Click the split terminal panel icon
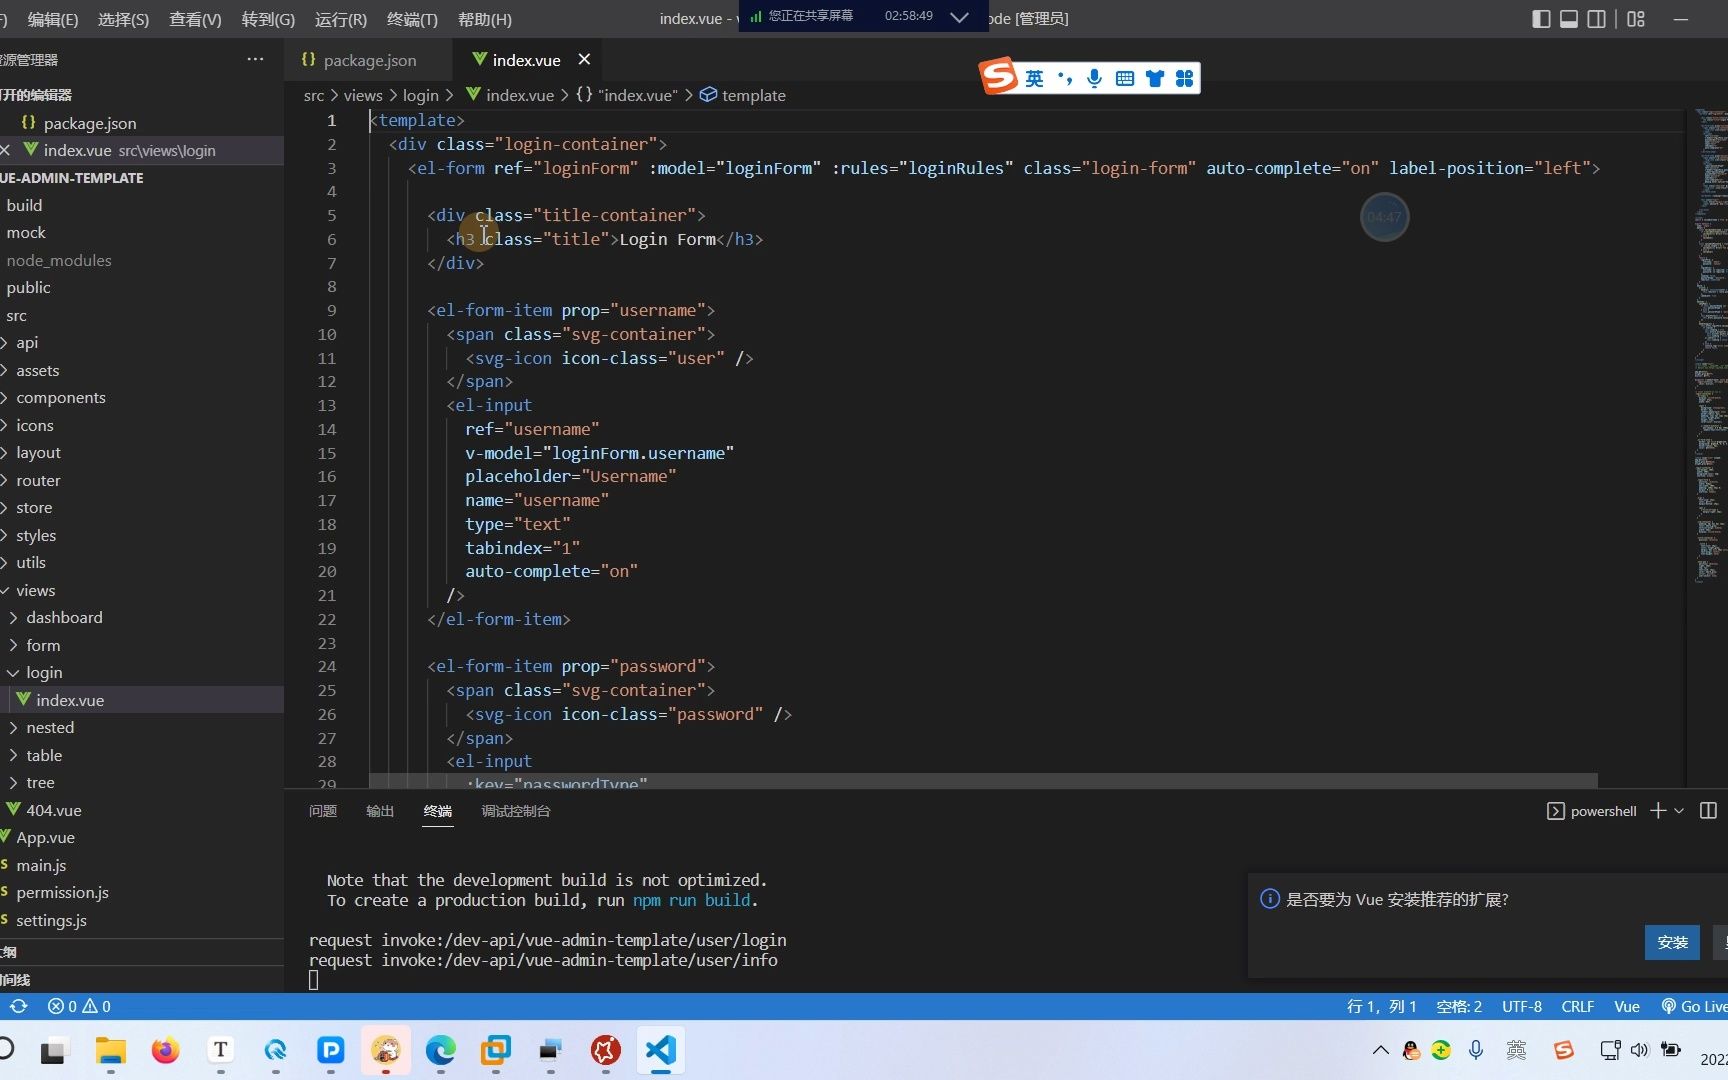 1709,811
